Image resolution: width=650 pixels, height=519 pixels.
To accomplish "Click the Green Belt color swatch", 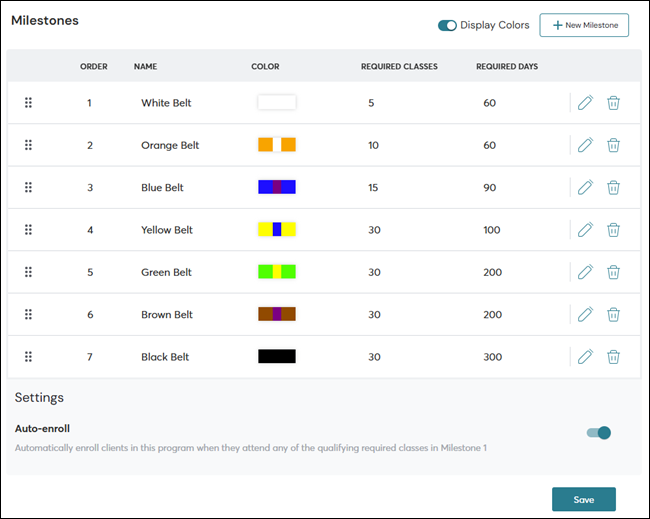I will point(277,272).
